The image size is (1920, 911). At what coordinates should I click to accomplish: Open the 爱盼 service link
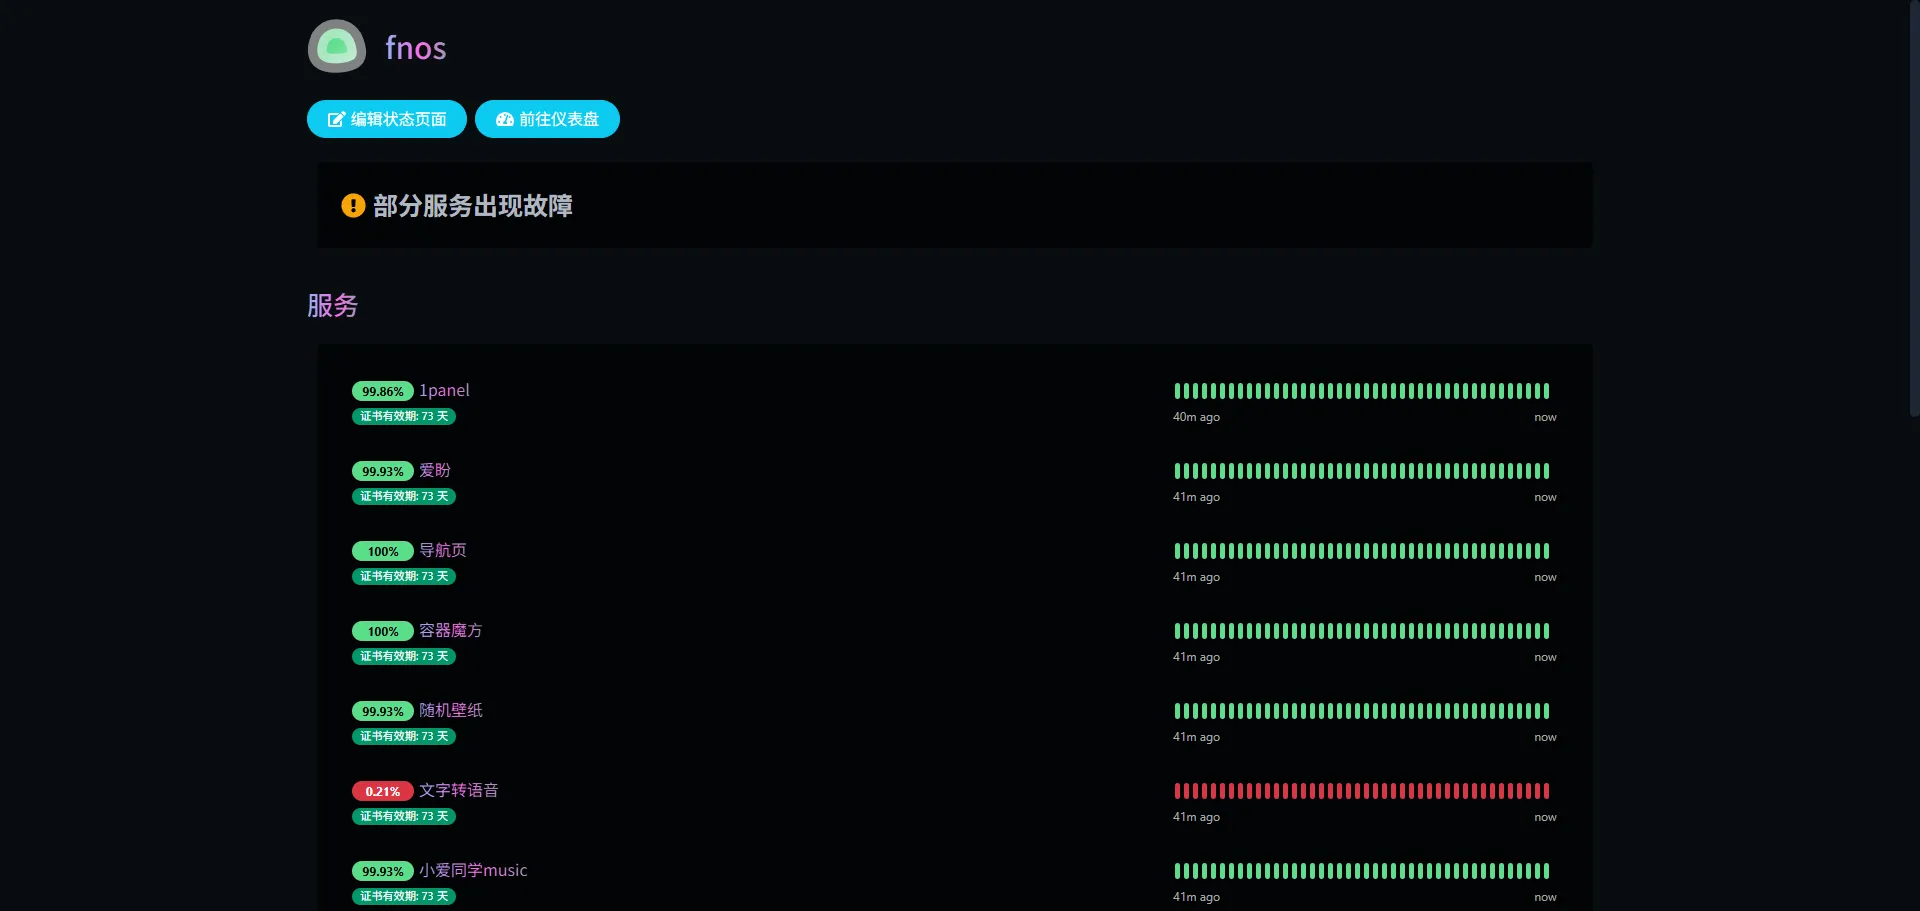coord(435,471)
